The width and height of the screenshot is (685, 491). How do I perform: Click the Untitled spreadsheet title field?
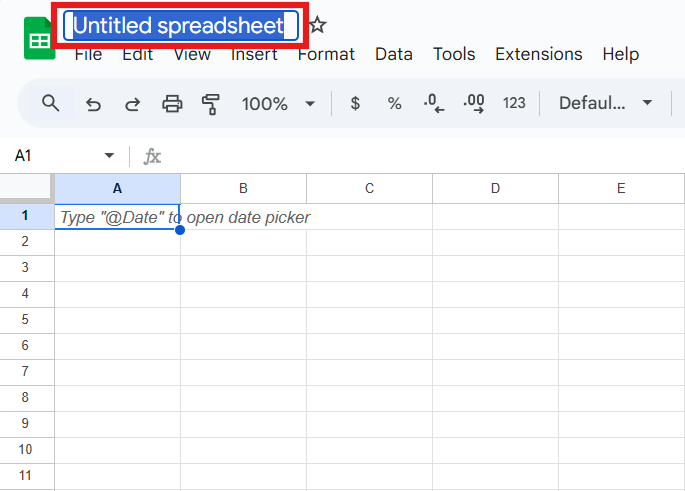click(x=180, y=26)
